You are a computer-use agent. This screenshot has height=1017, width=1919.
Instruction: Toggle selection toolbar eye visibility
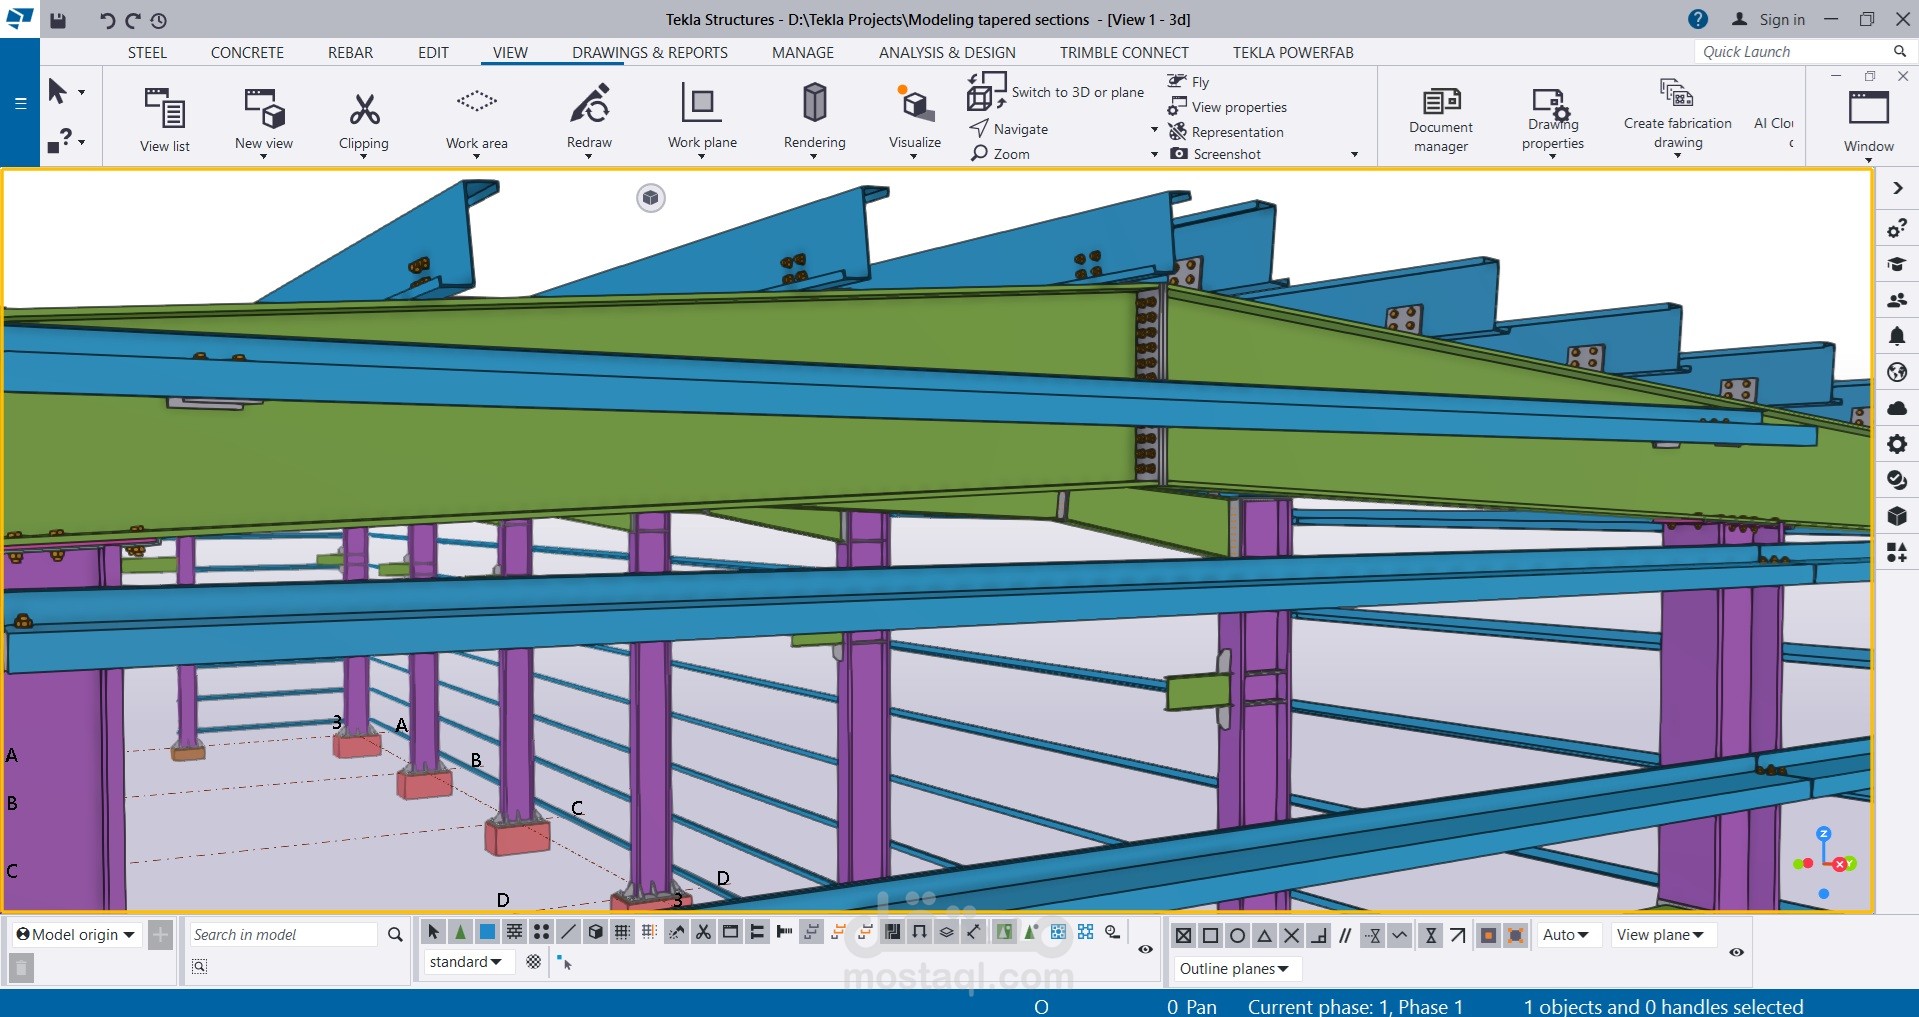[1146, 949]
